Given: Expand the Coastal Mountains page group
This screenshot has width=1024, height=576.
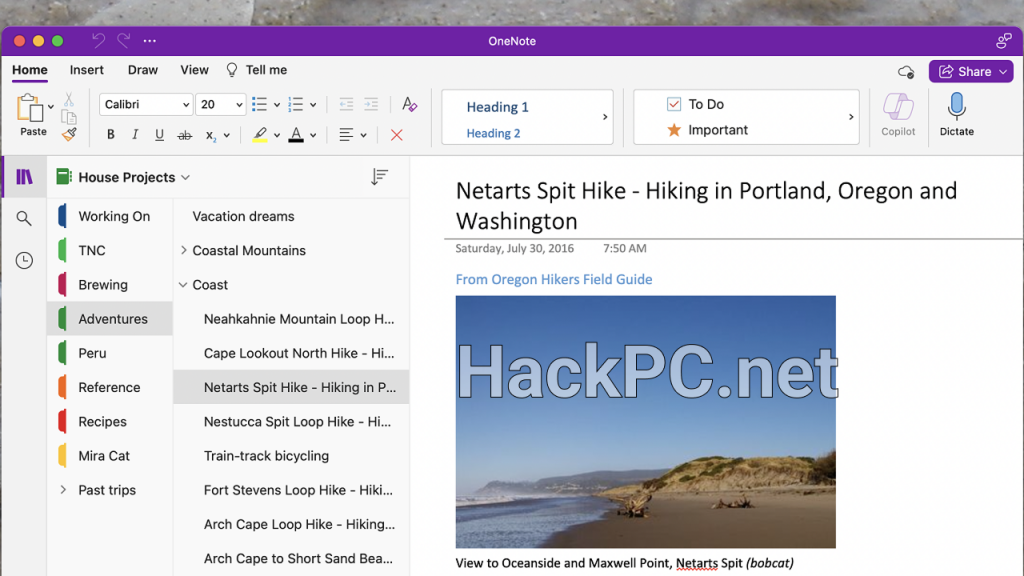Looking at the screenshot, I should pos(184,251).
